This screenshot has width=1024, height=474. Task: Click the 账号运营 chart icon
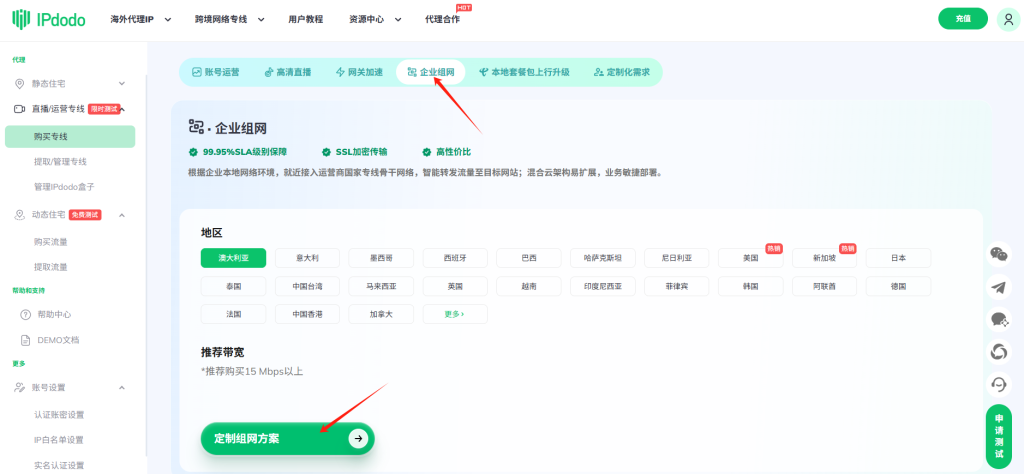[x=197, y=72]
